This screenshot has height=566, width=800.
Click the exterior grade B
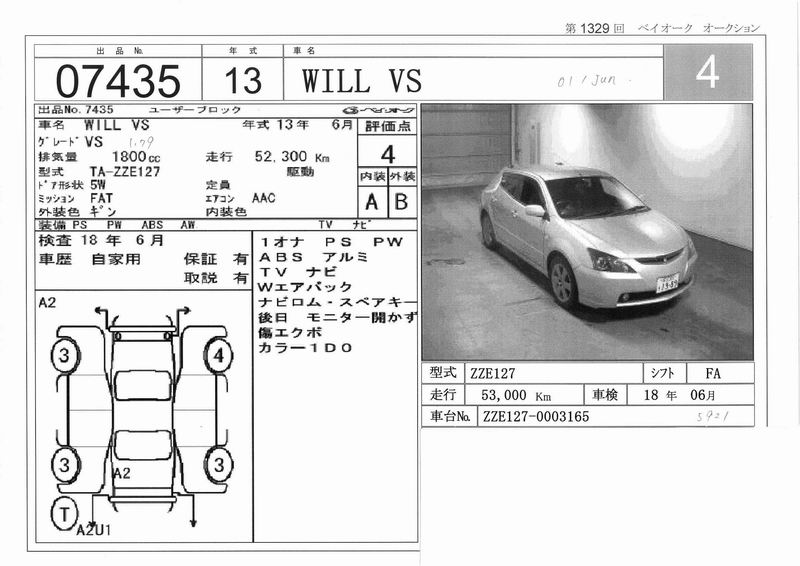point(402,202)
